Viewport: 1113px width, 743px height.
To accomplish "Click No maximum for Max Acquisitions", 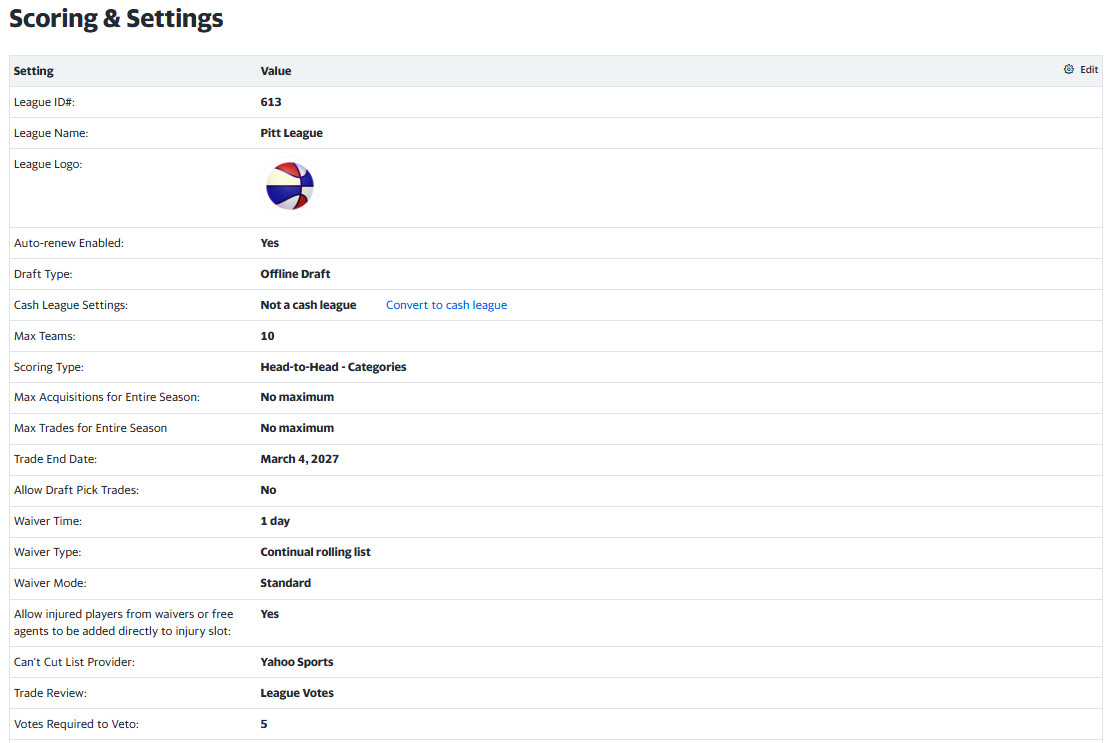I will click(297, 397).
